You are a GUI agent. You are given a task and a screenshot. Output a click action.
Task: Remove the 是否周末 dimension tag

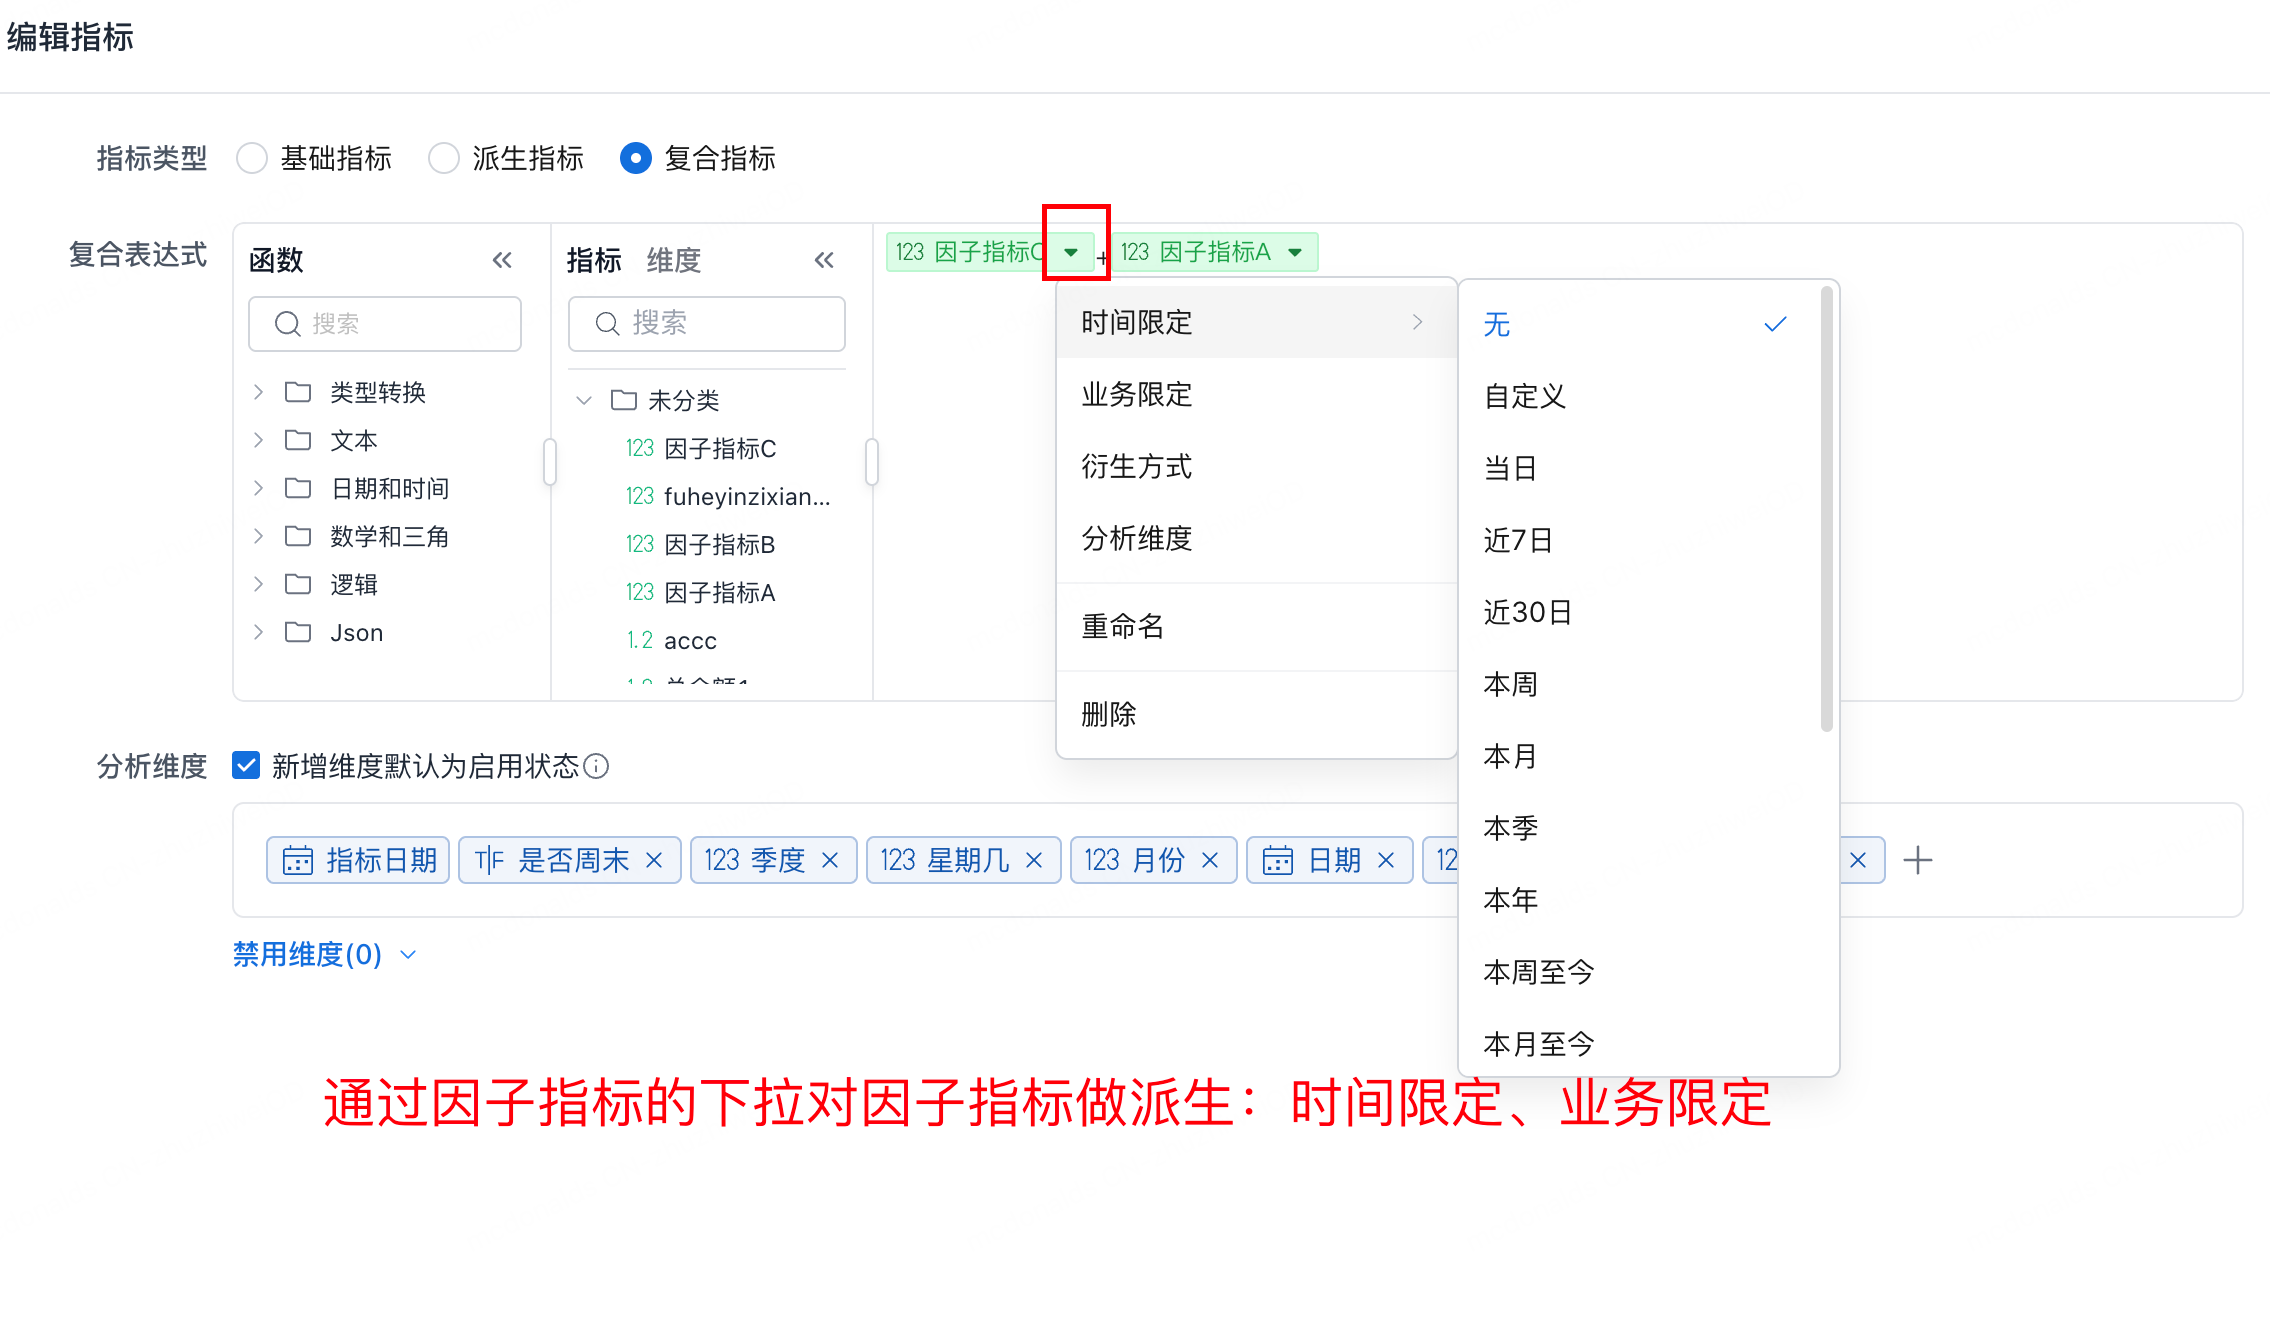(655, 860)
